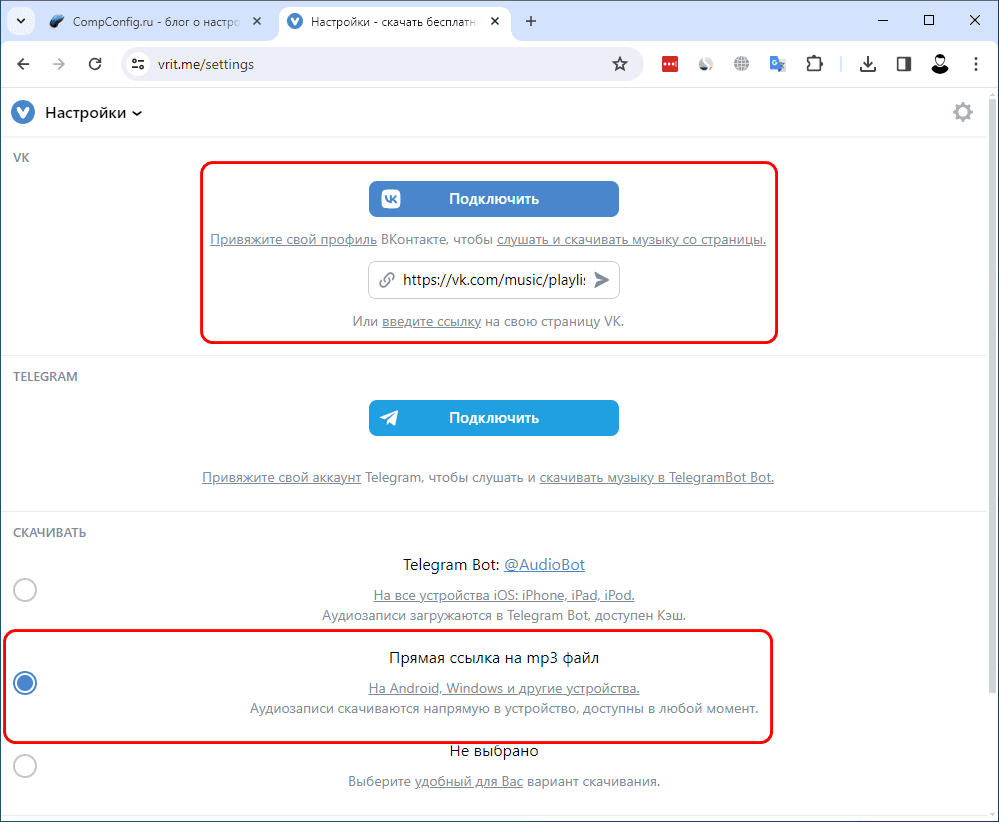This screenshot has width=999, height=822.
Task: Submit the VK playlist link with arrow
Action: (x=601, y=280)
